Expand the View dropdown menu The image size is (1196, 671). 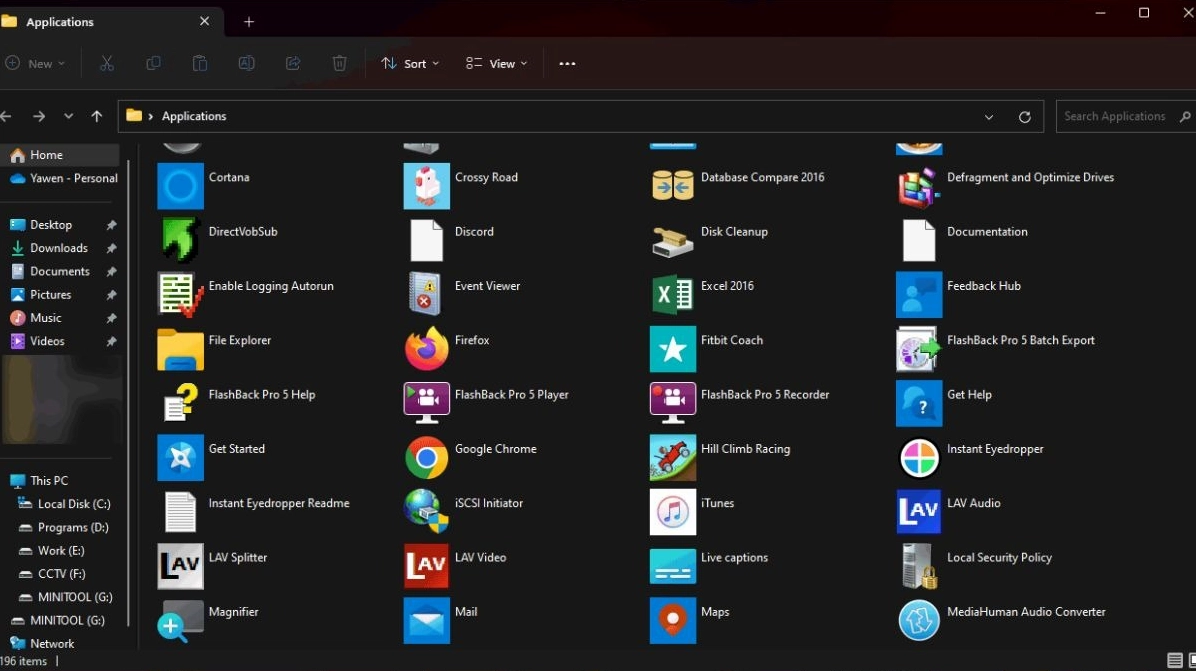[x=497, y=64]
